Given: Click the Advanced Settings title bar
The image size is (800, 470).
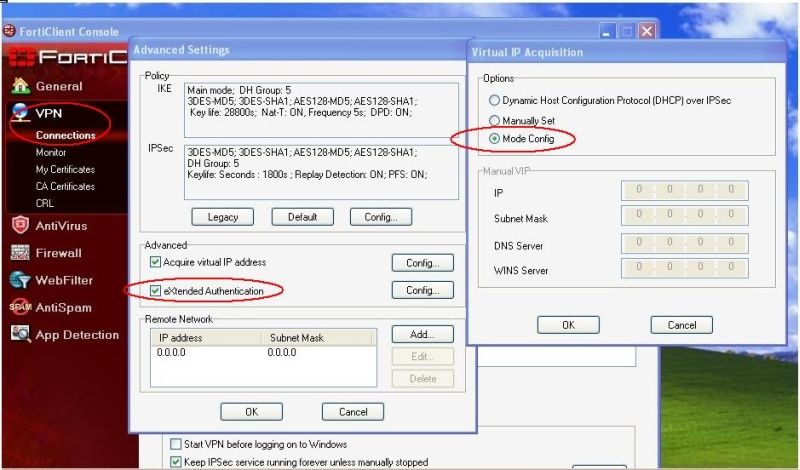Looking at the screenshot, I should tap(298, 50).
